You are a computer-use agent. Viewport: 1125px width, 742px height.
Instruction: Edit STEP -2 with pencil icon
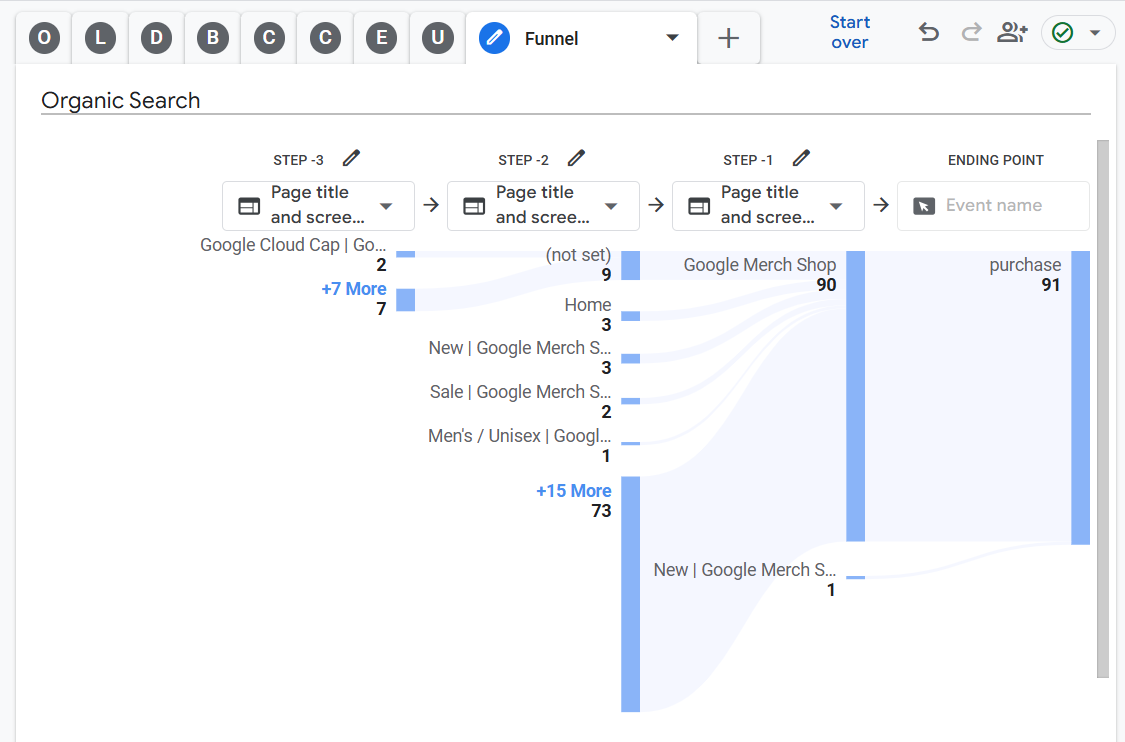click(x=576, y=159)
